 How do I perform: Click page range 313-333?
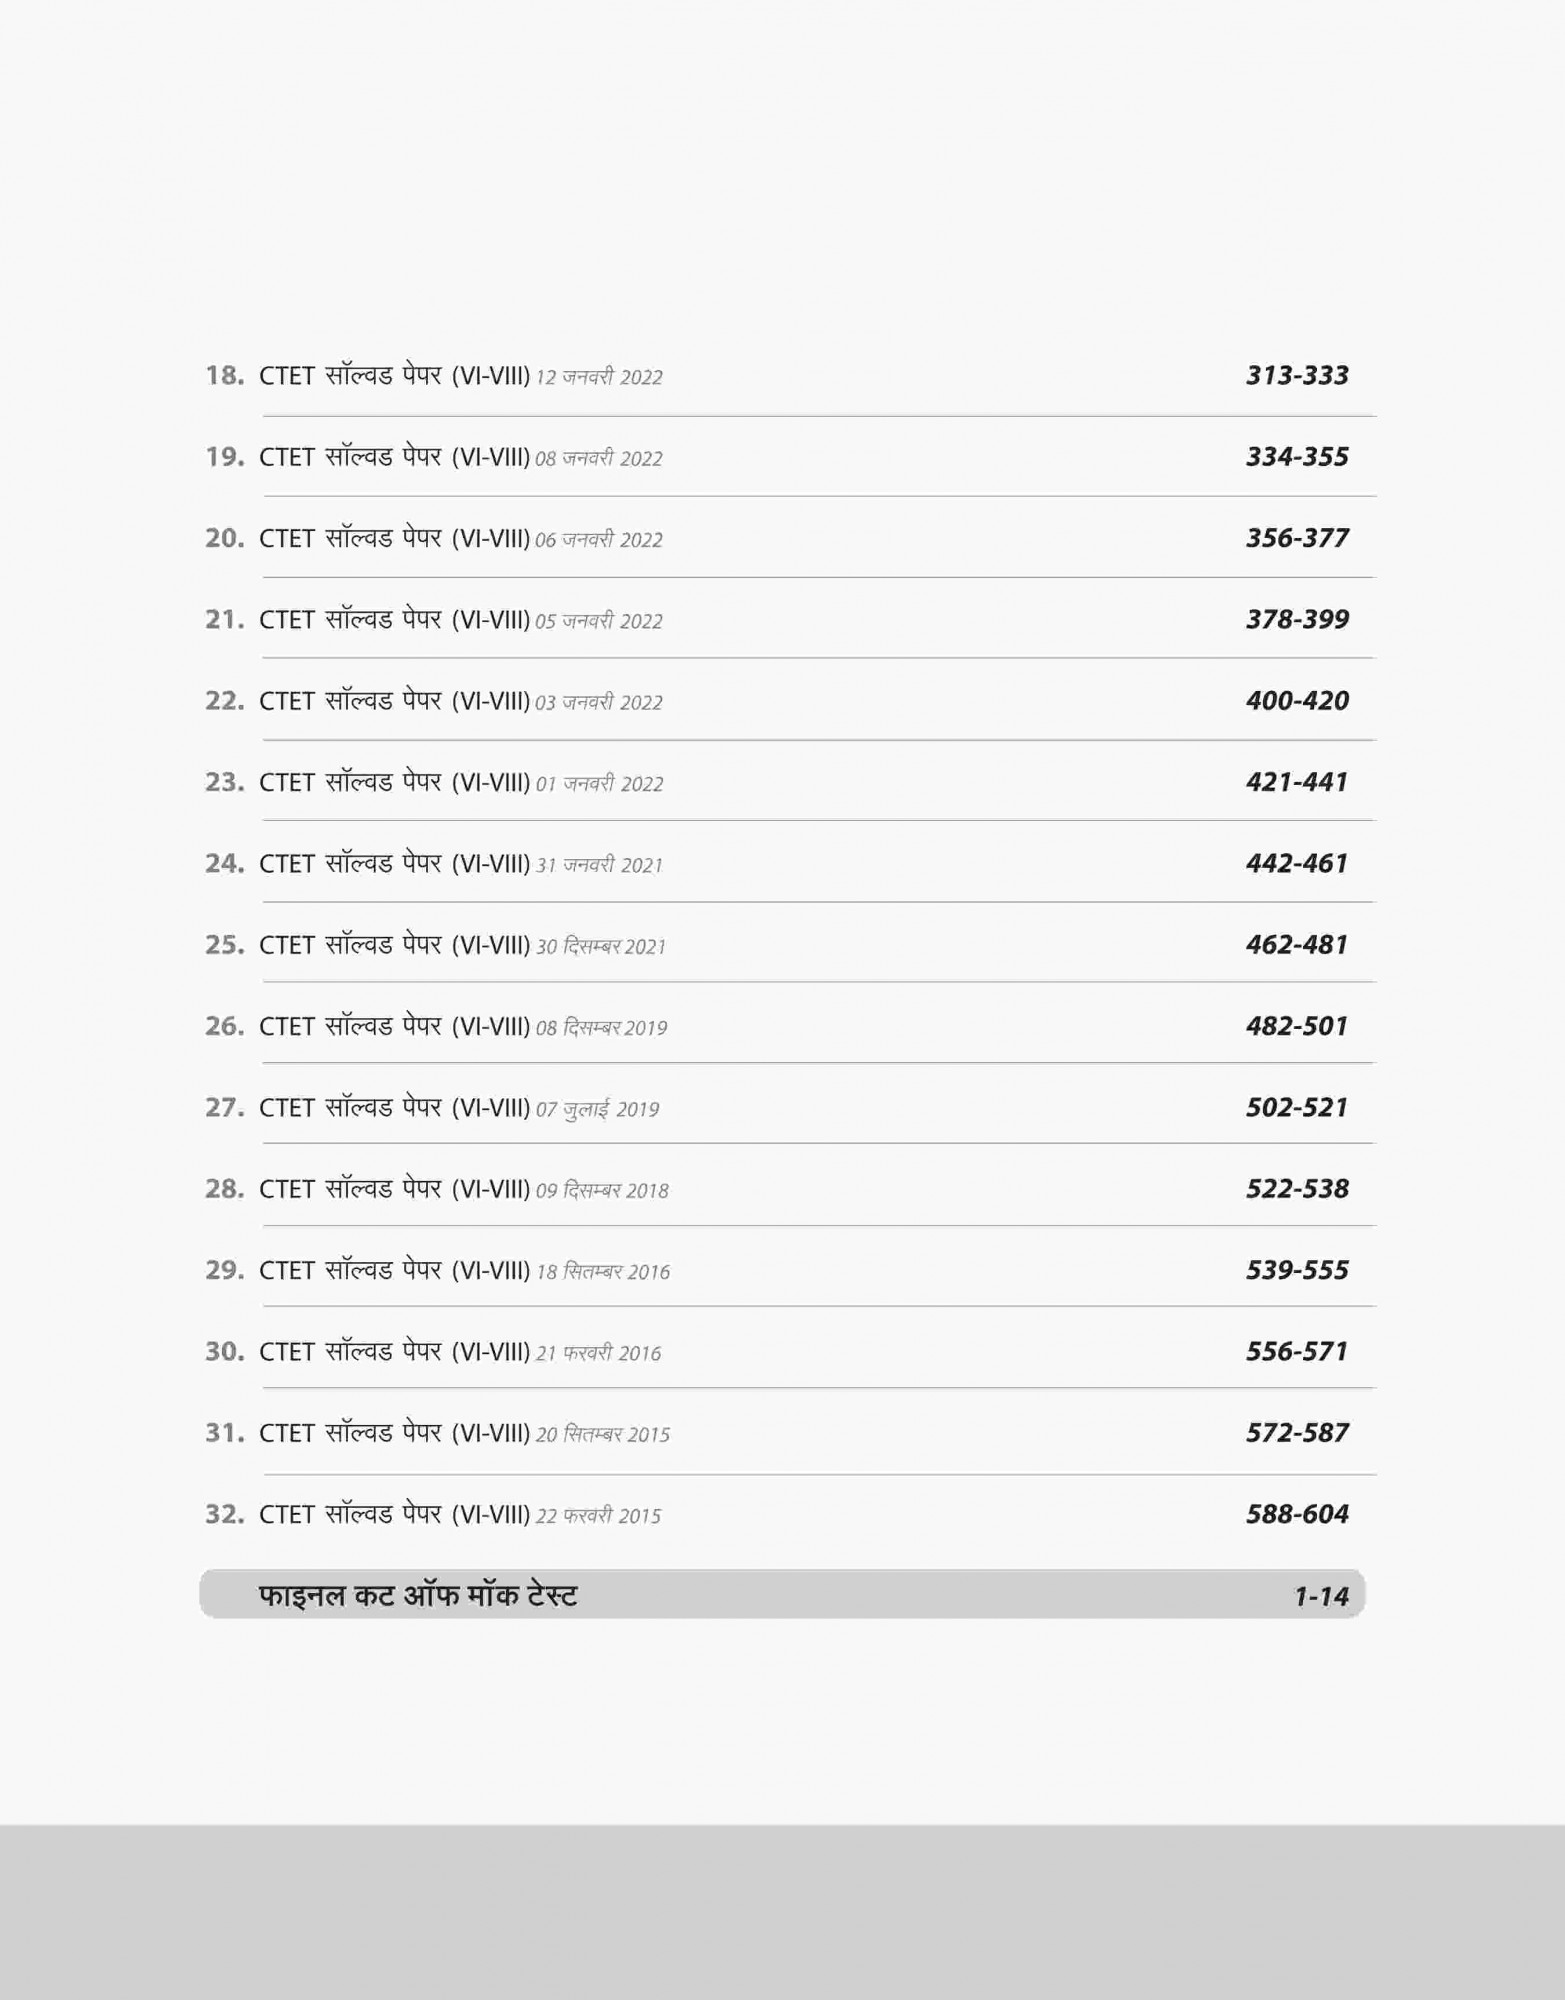coord(1297,375)
